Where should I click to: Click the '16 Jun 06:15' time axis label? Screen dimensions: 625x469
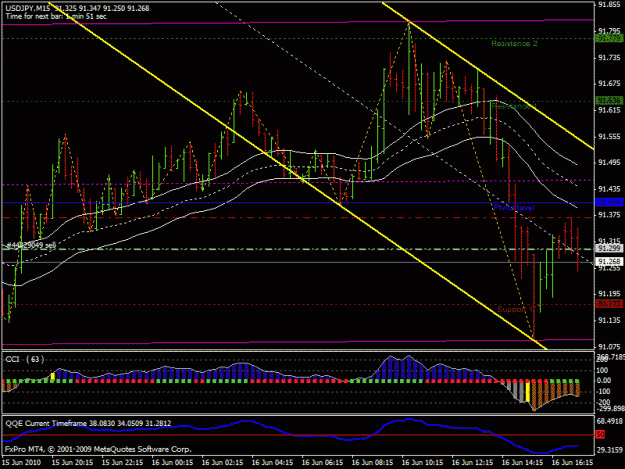[322, 463]
